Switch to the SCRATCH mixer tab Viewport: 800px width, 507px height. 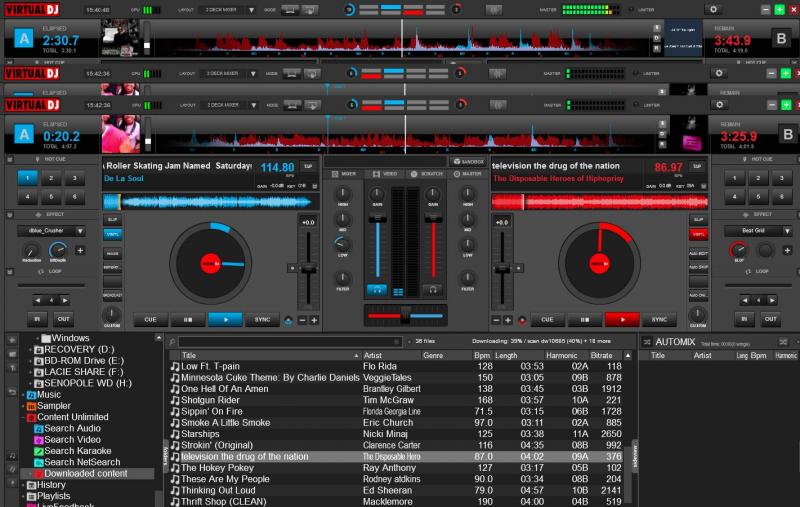click(x=428, y=174)
